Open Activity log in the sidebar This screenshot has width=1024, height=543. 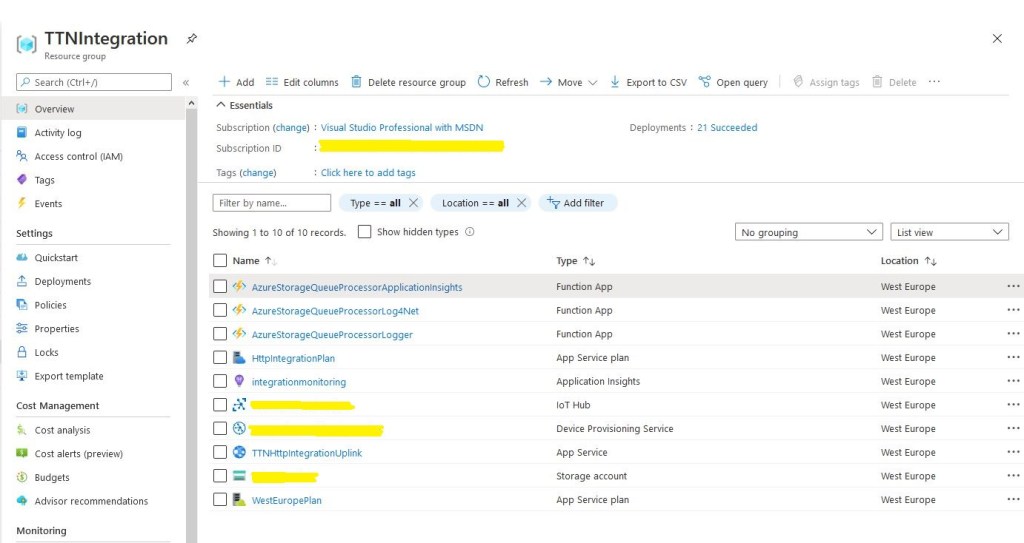point(58,133)
